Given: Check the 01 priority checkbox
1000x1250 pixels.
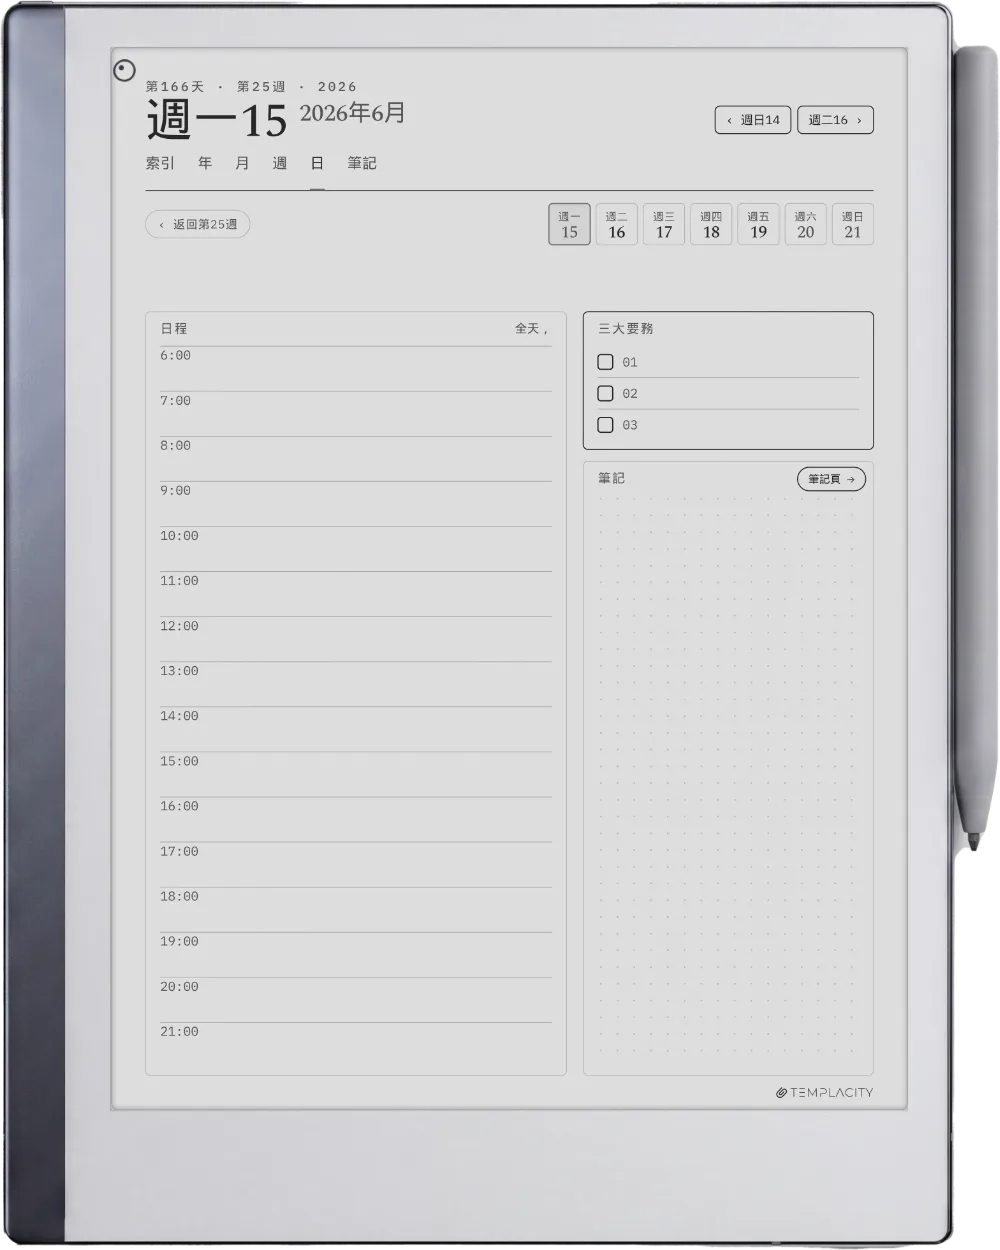Looking at the screenshot, I should pyautogui.click(x=605, y=362).
